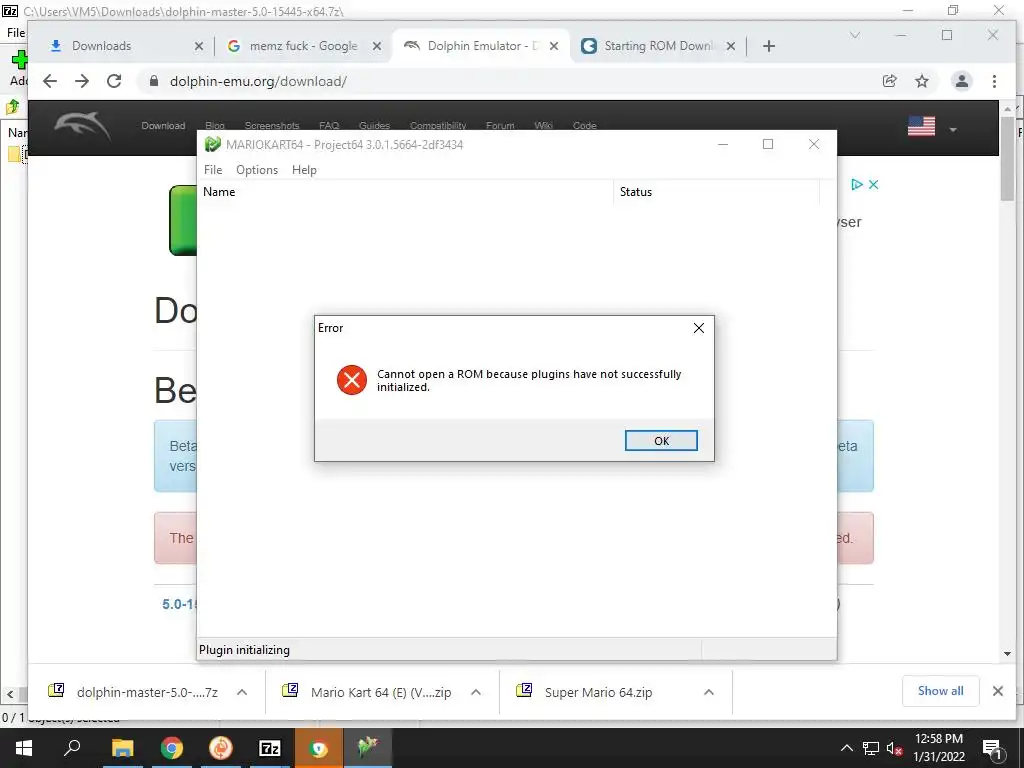Open the Mario Kart 64 zip download

[x=369, y=692]
